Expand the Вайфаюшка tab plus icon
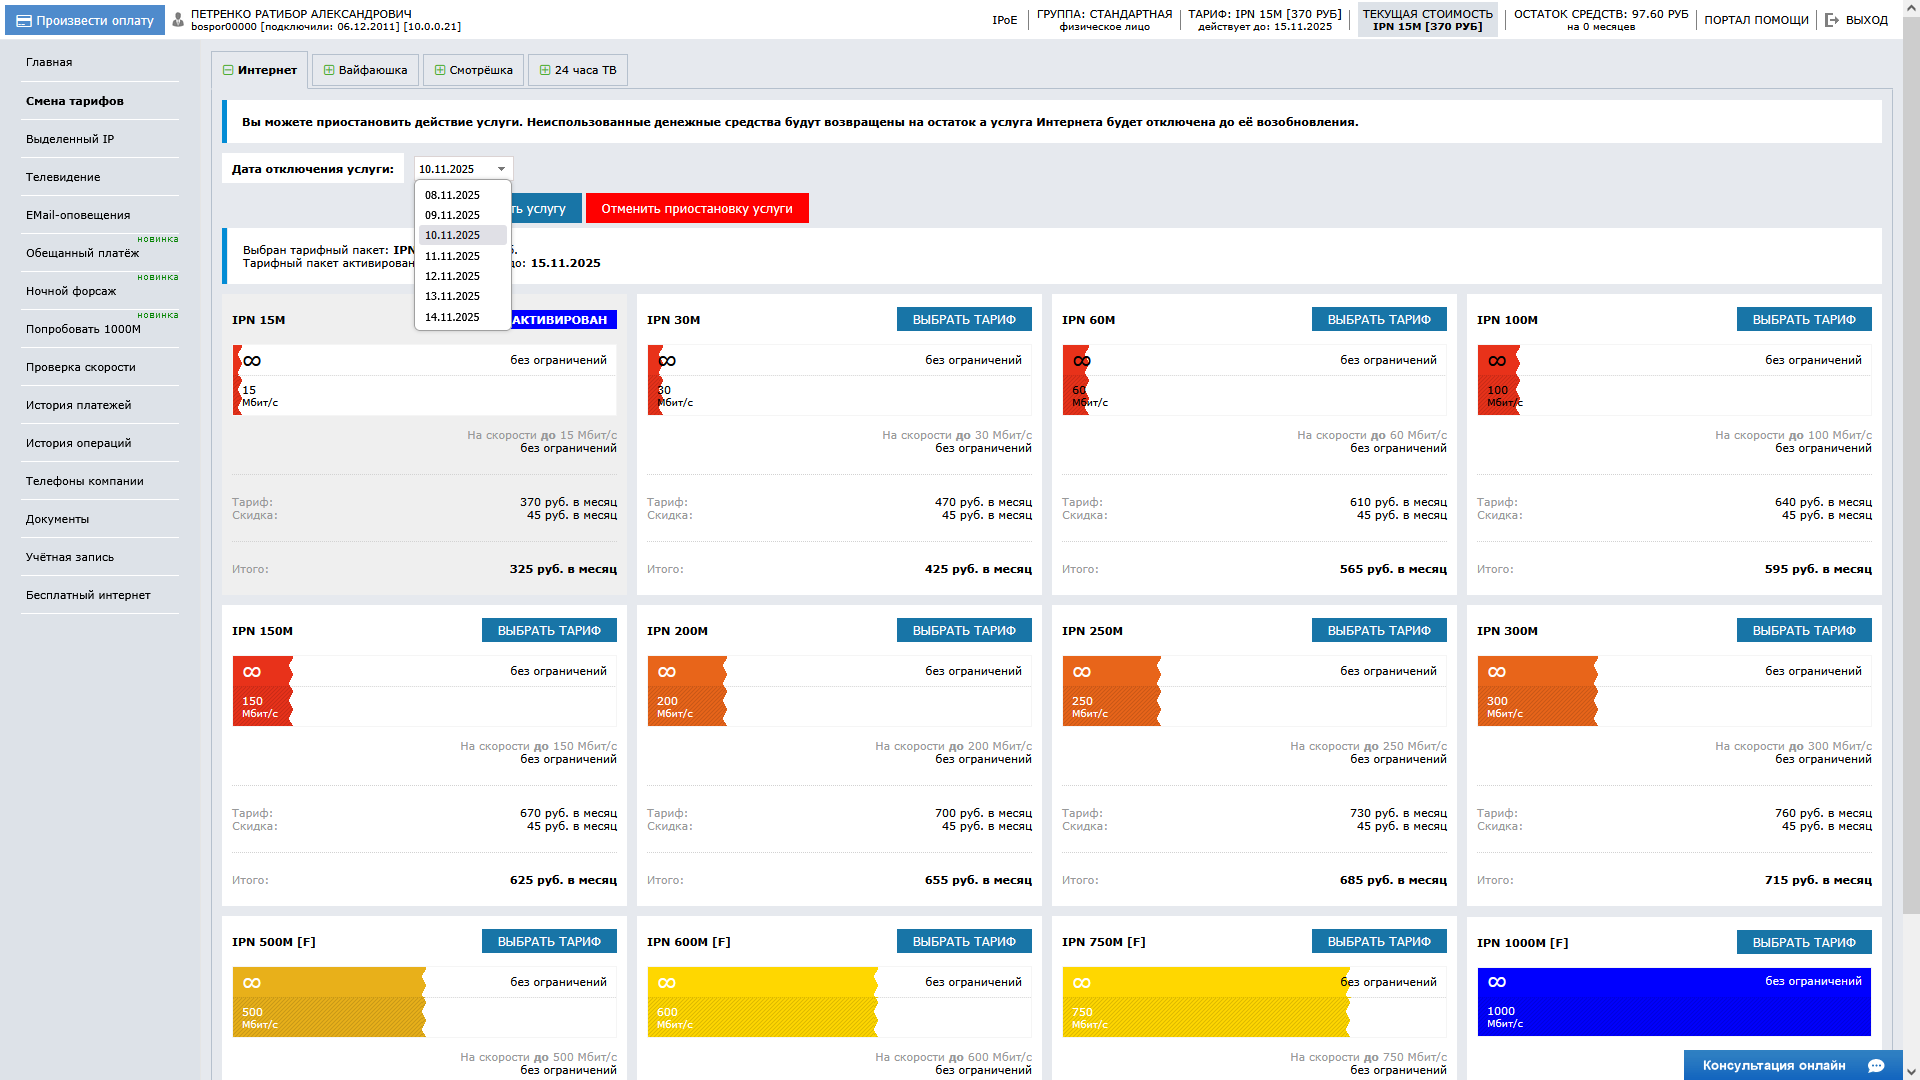The width and height of the screenshot is (1920, 1080). (x=329, y=70)
